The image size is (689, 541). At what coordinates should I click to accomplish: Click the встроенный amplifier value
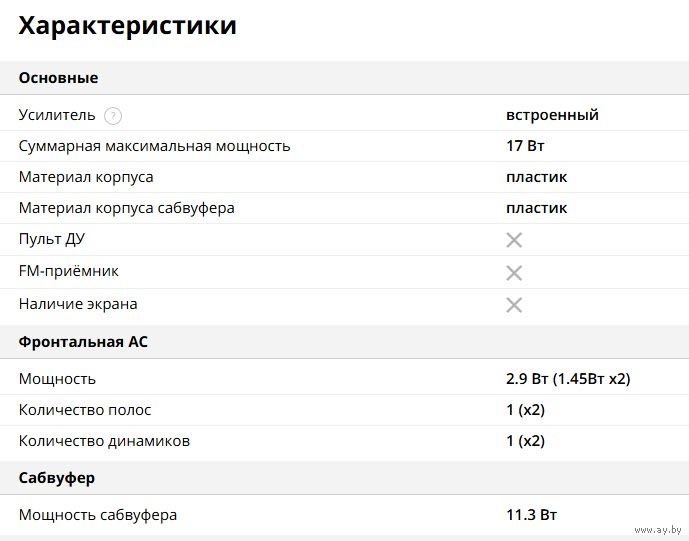pyautogui.click(x=552, y=115)
